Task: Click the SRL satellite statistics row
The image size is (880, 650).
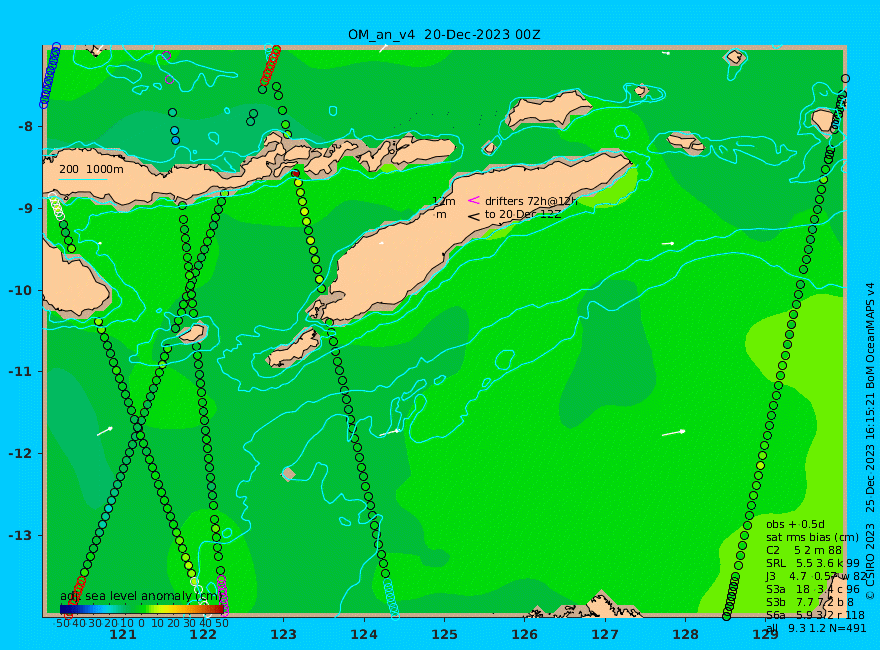Action: coord(813,563)
